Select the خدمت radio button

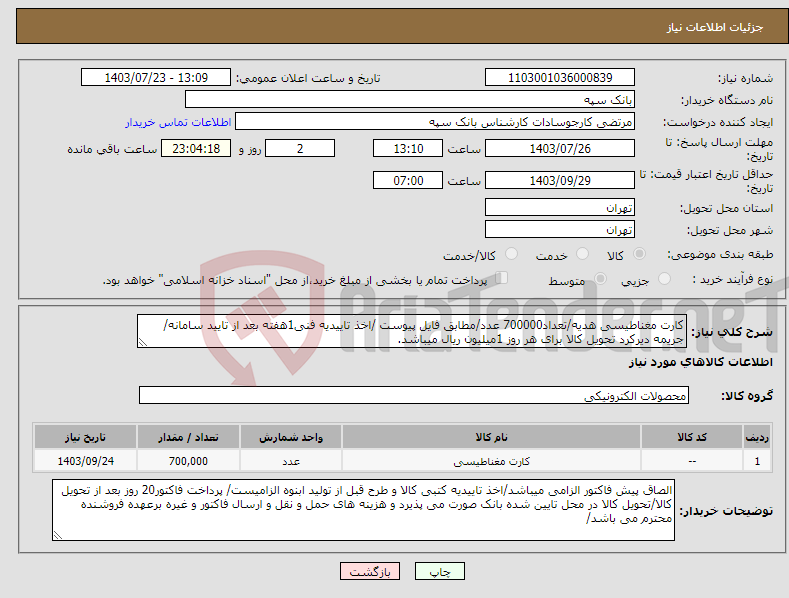582,254
